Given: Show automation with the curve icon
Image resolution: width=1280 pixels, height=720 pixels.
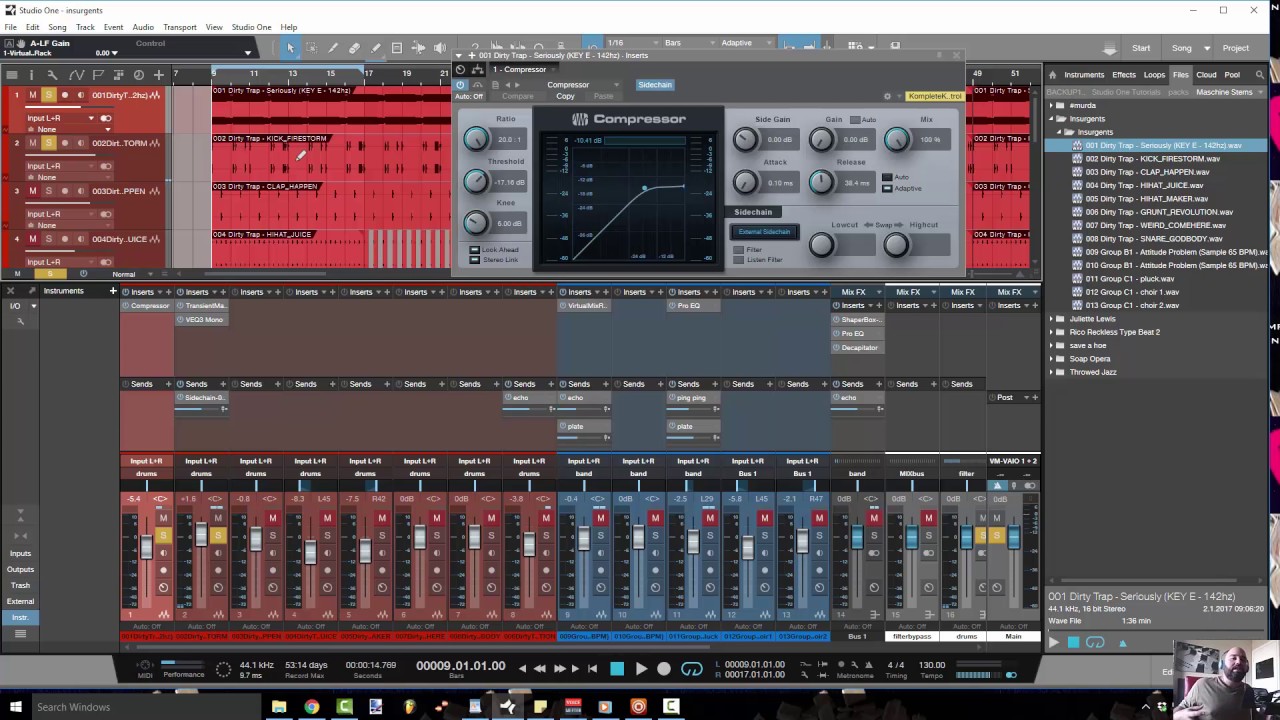Looking at the screenshot, I should tap(76, 74).
